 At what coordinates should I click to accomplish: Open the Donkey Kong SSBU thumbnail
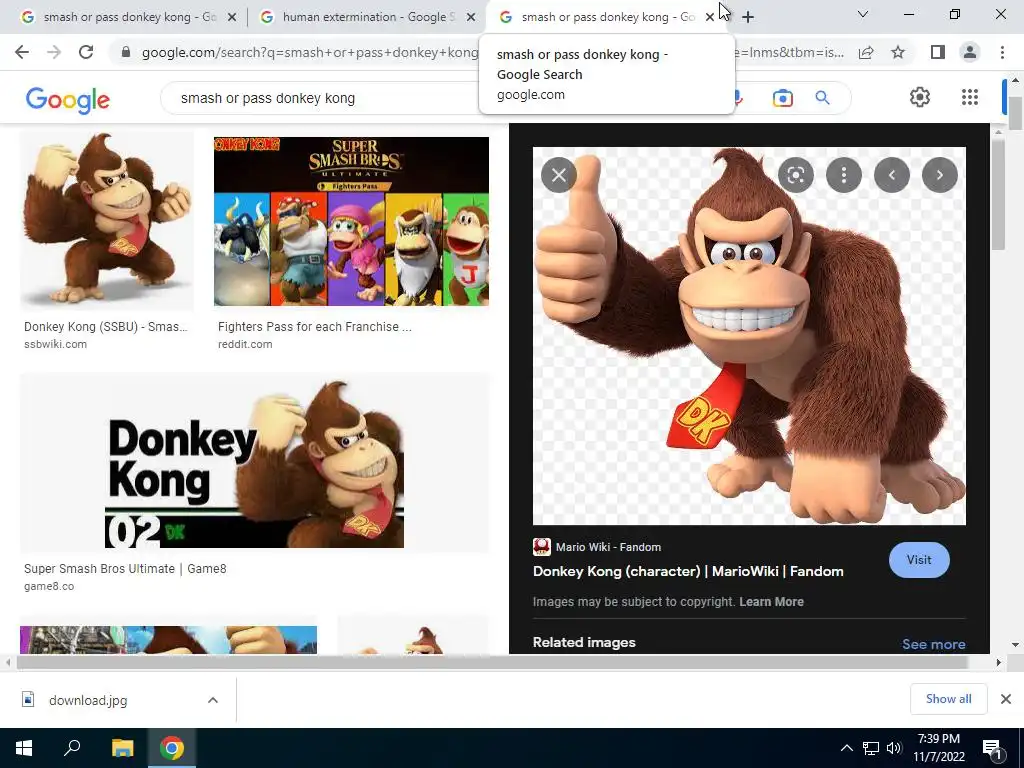[x=106, y=219]
